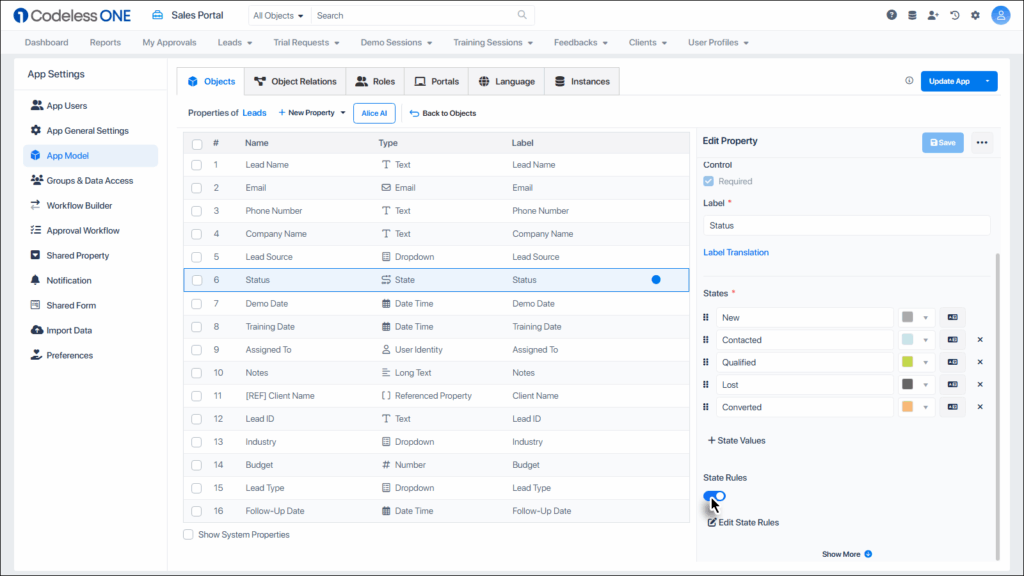Remove the Lost state via its X icon
The width and height of the screenshot is (1024, 576).
coord(980,385)
